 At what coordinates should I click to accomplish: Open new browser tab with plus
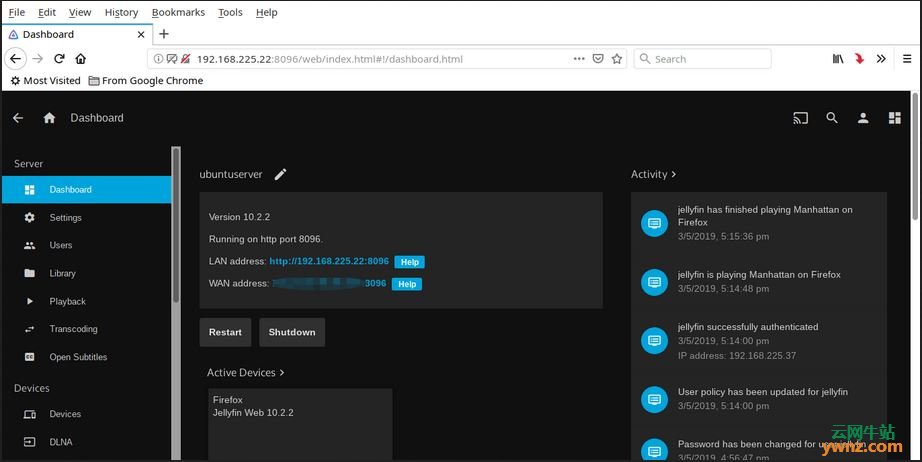[164, 34]
